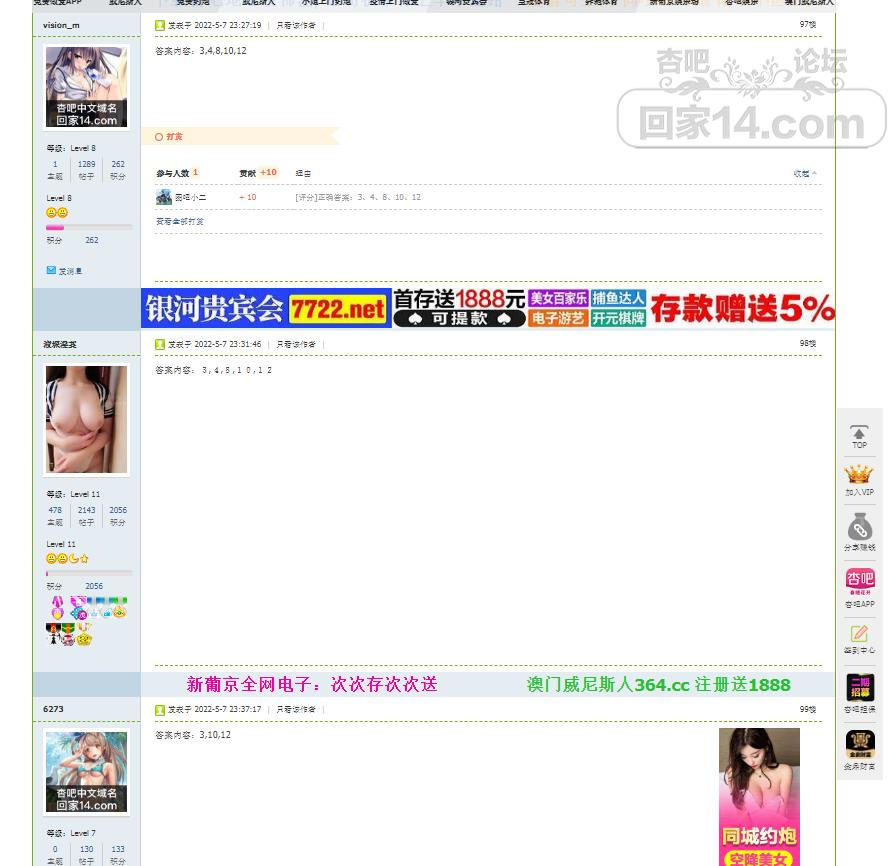
Task: Click the 99楼 floor number link
Action: coord(807,709)
